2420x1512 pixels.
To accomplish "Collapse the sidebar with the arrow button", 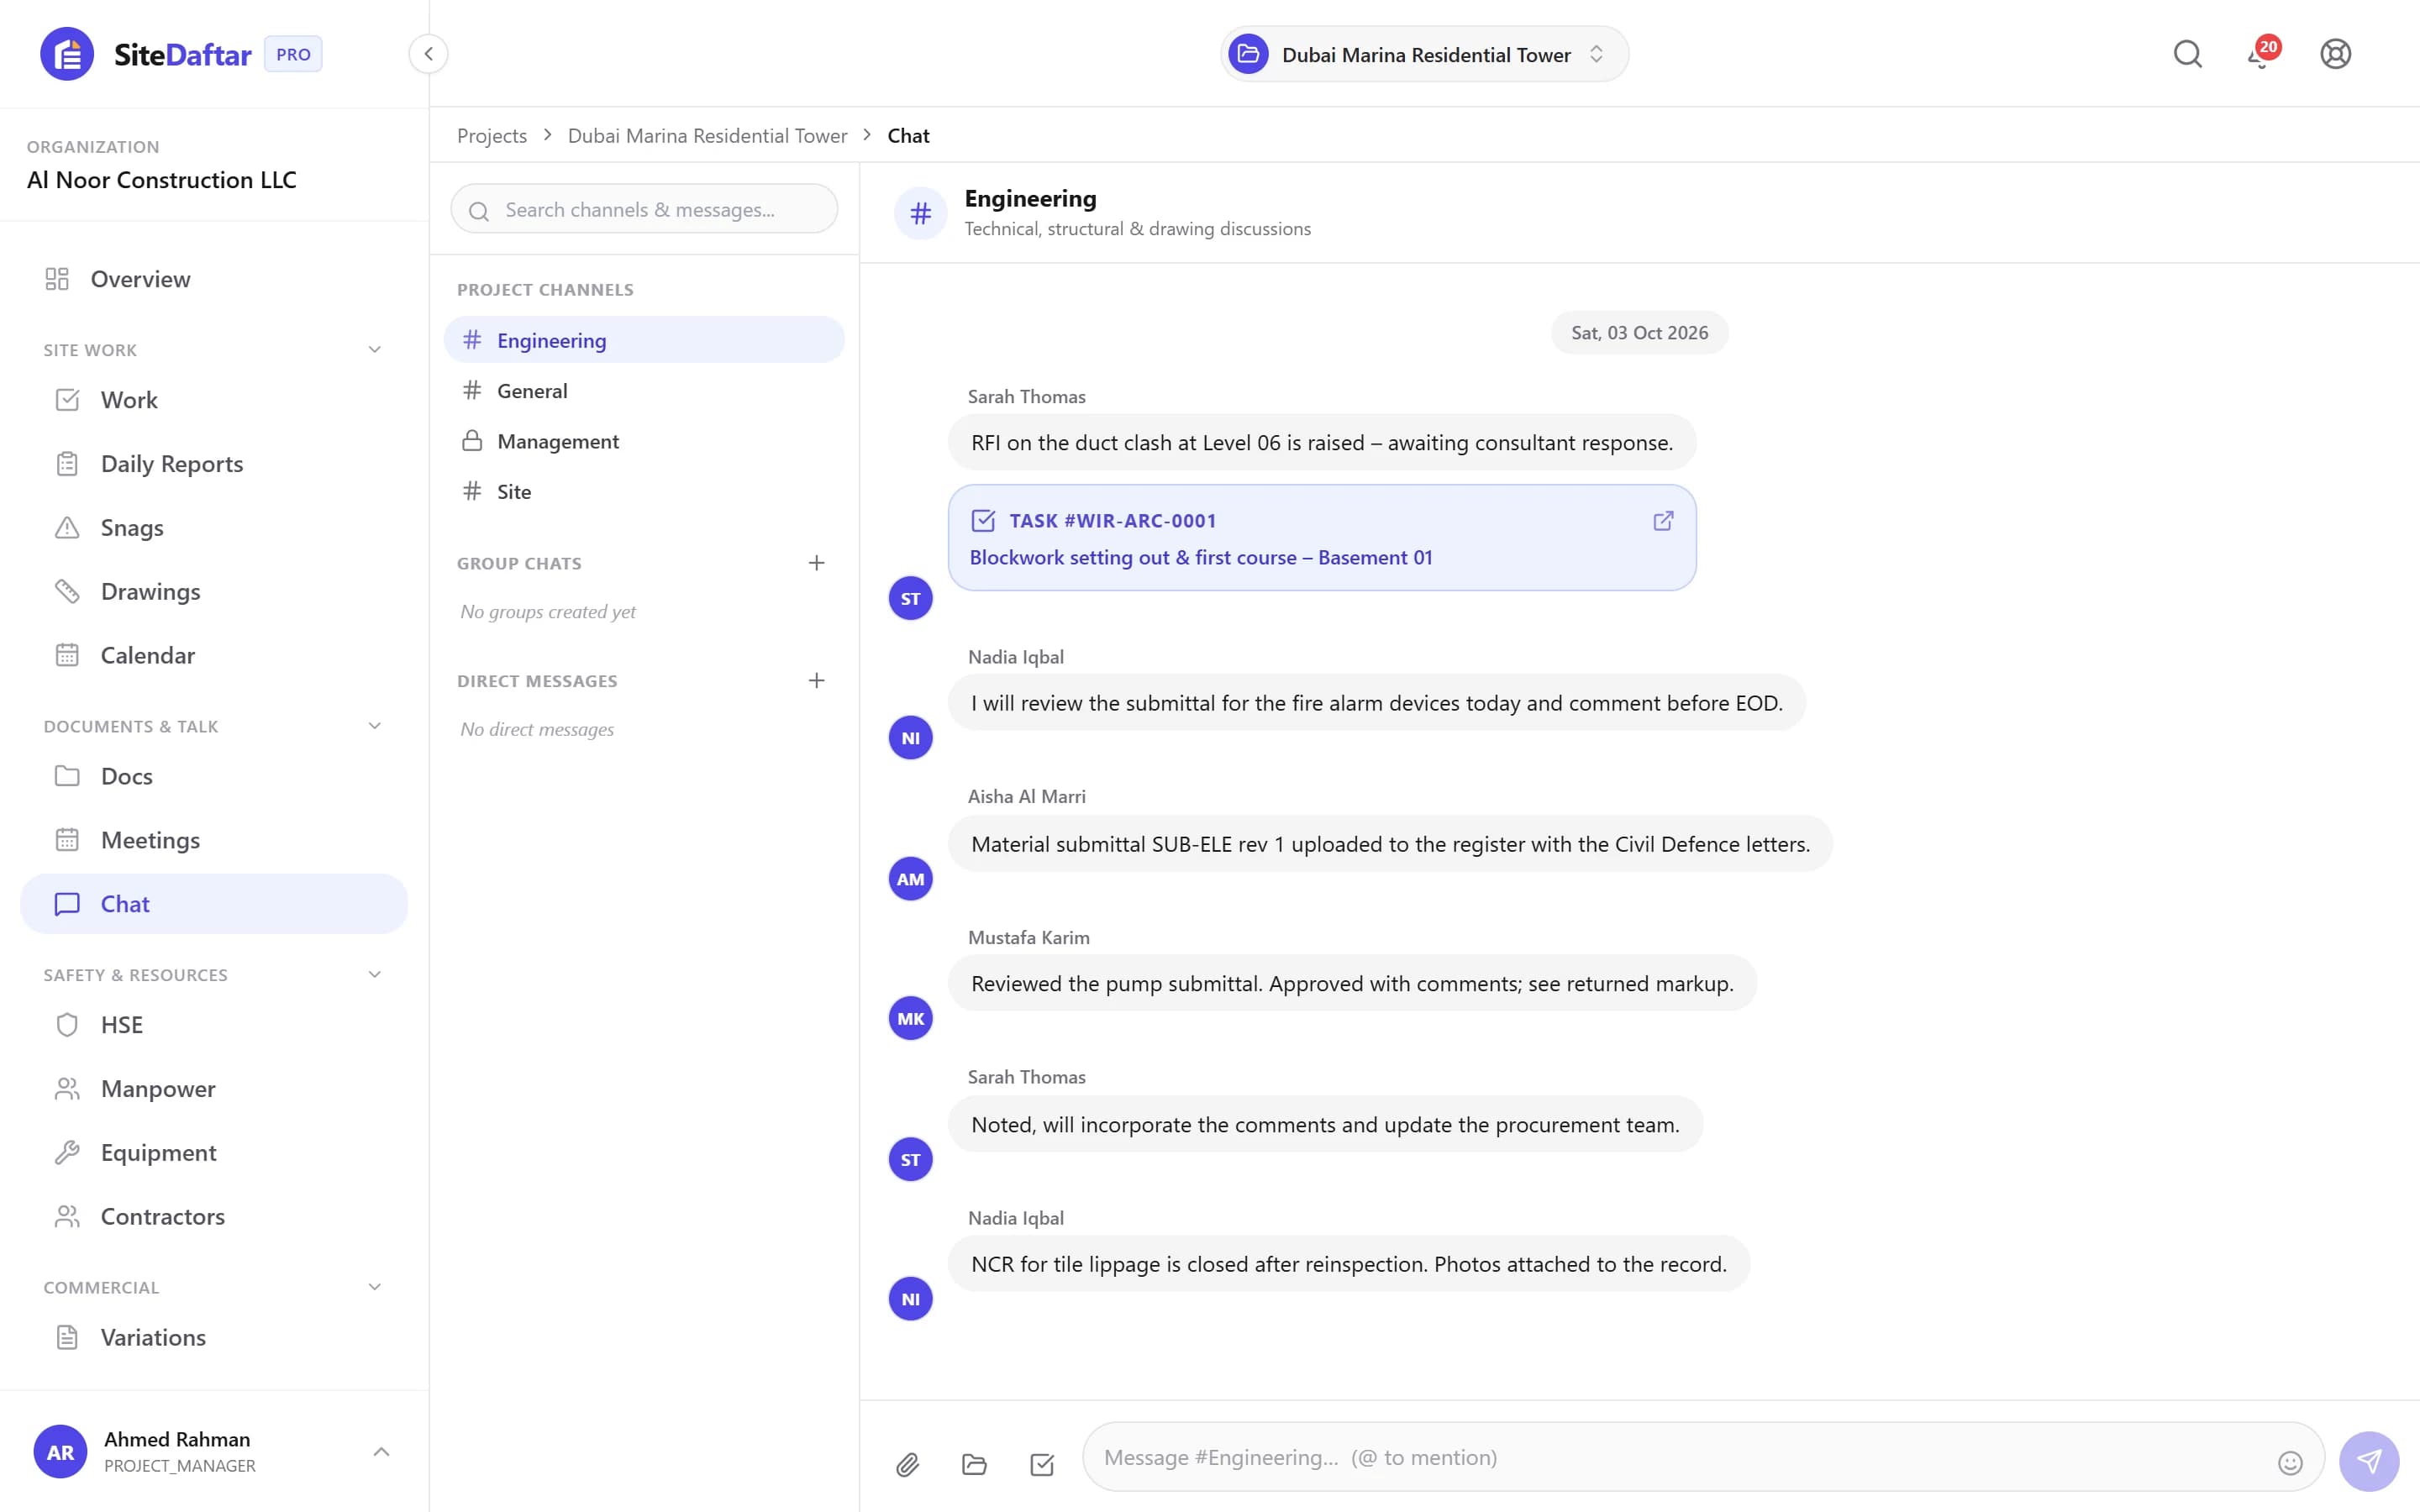I will point(428,54).
